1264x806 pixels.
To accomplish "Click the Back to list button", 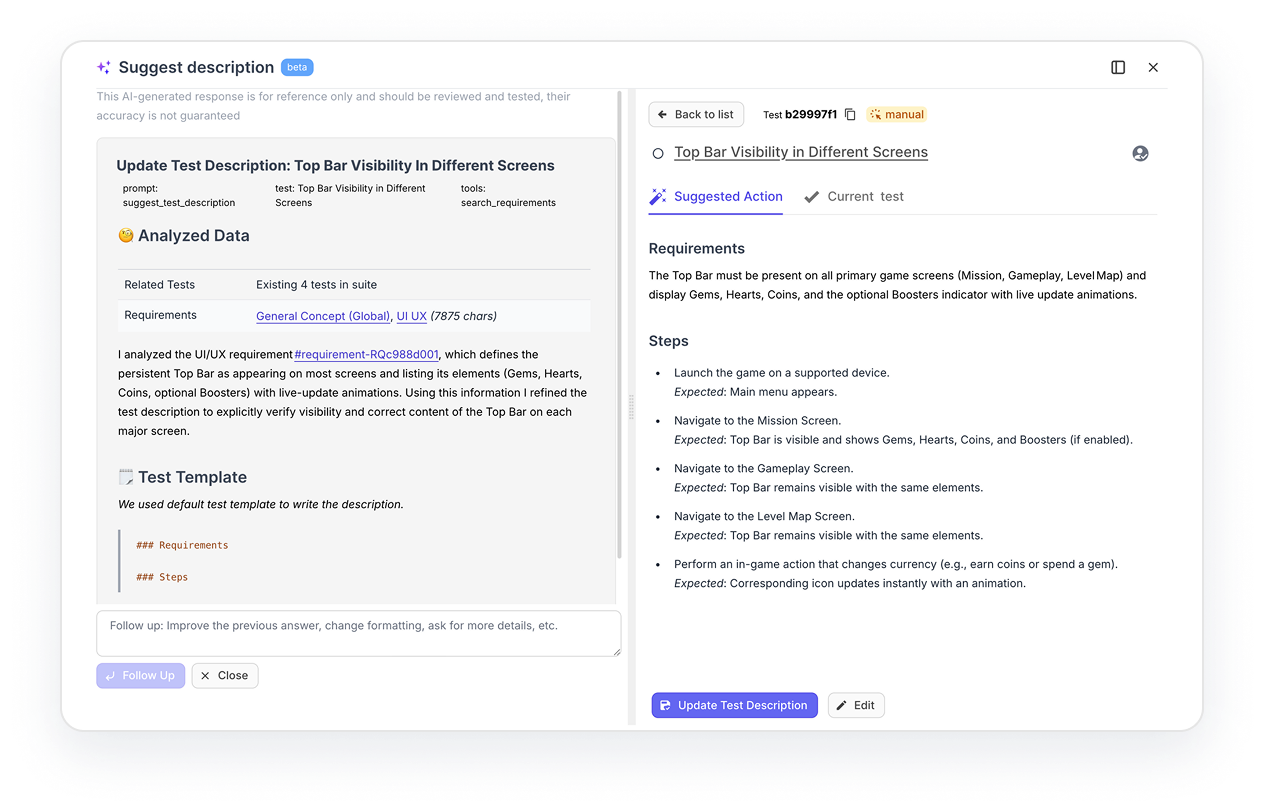I will click(x=696, y=115).
